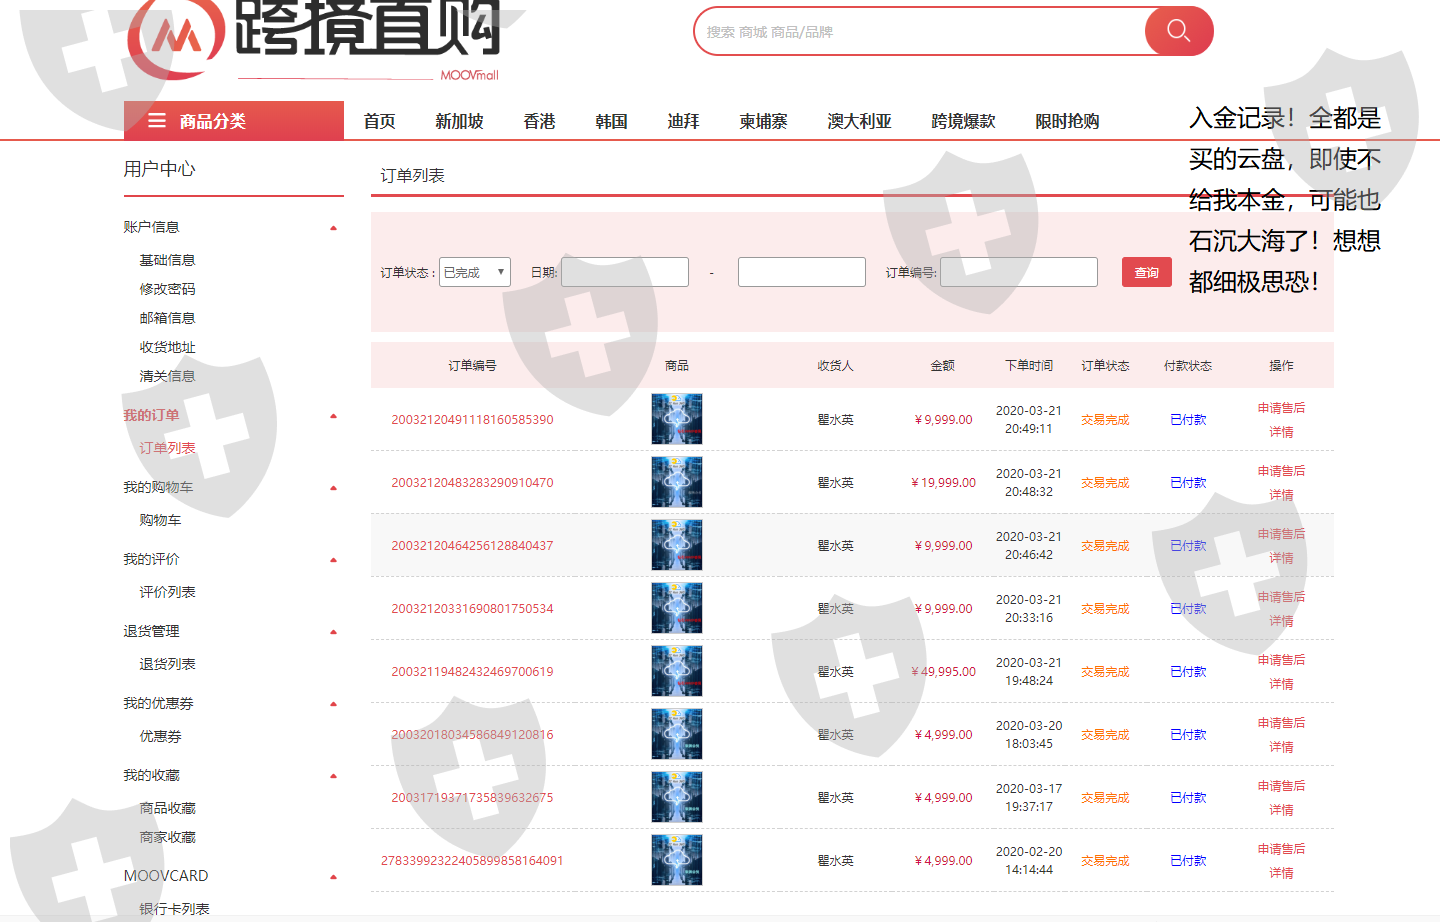This screenshot has width=1440, height=922.
Task: Open the 韩国 nav item
Action: coord(612,121)
